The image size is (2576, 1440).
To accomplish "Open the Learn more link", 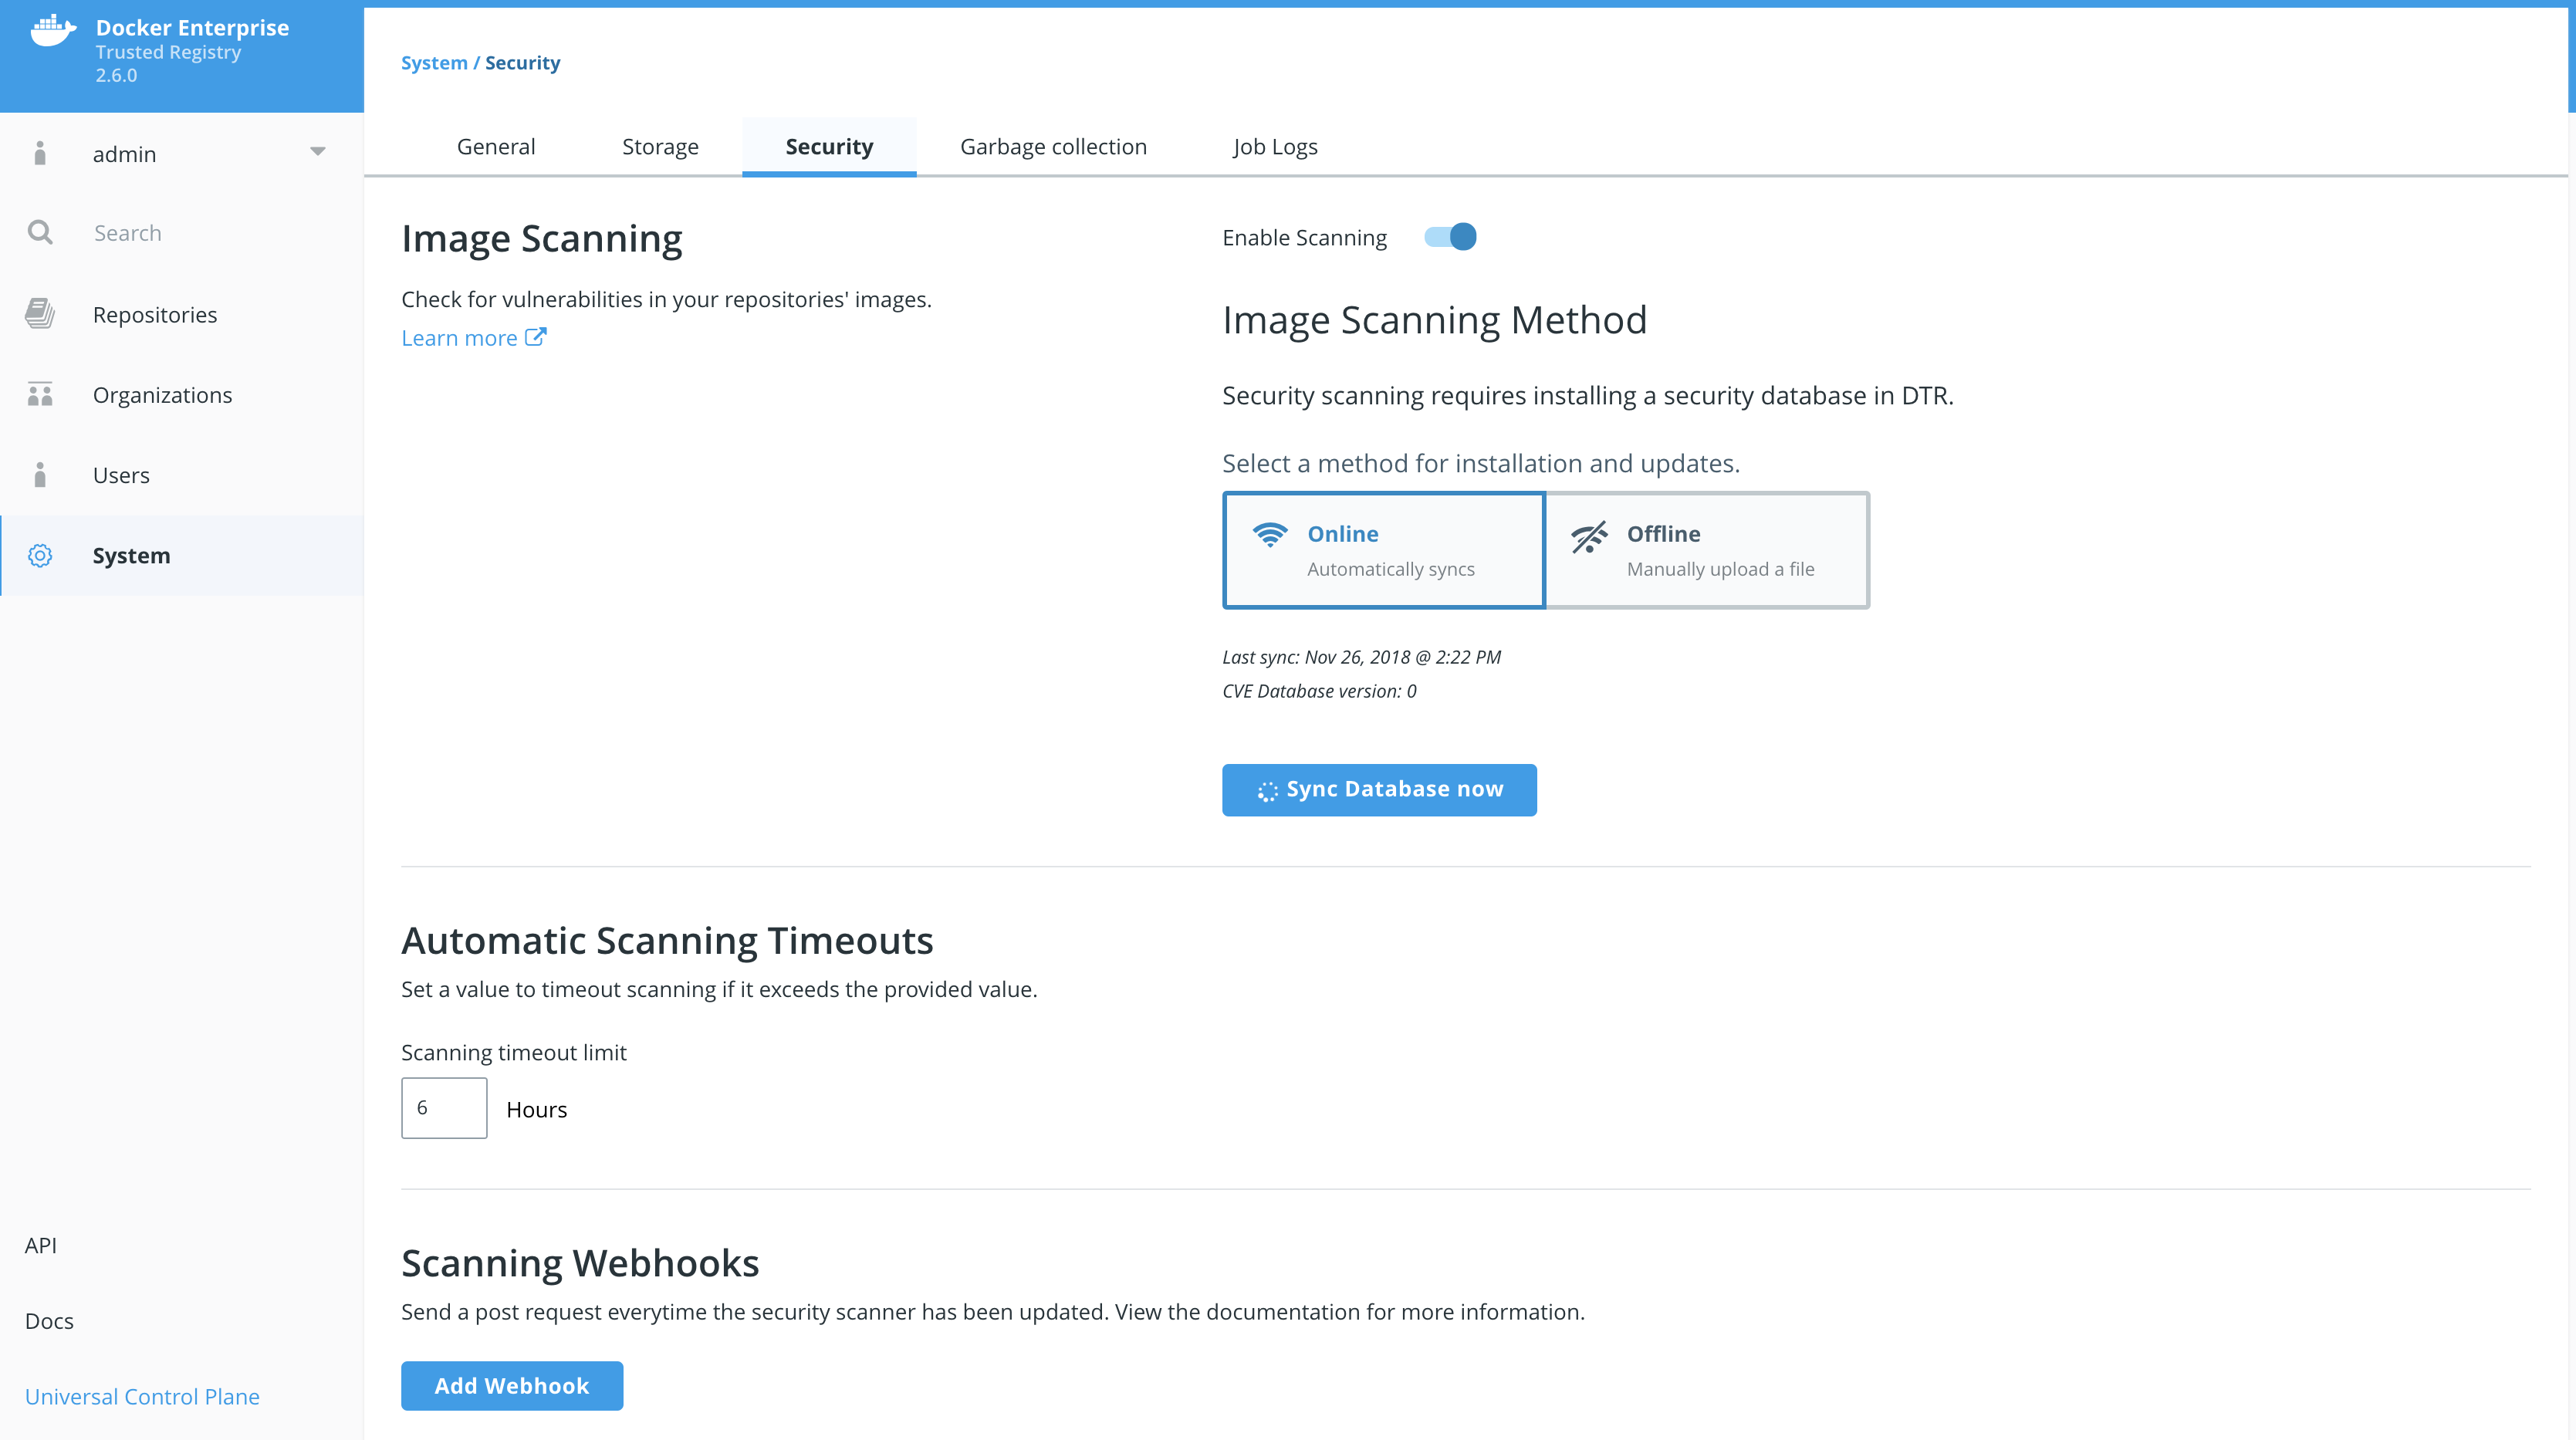I will click(x=474, y=338).
